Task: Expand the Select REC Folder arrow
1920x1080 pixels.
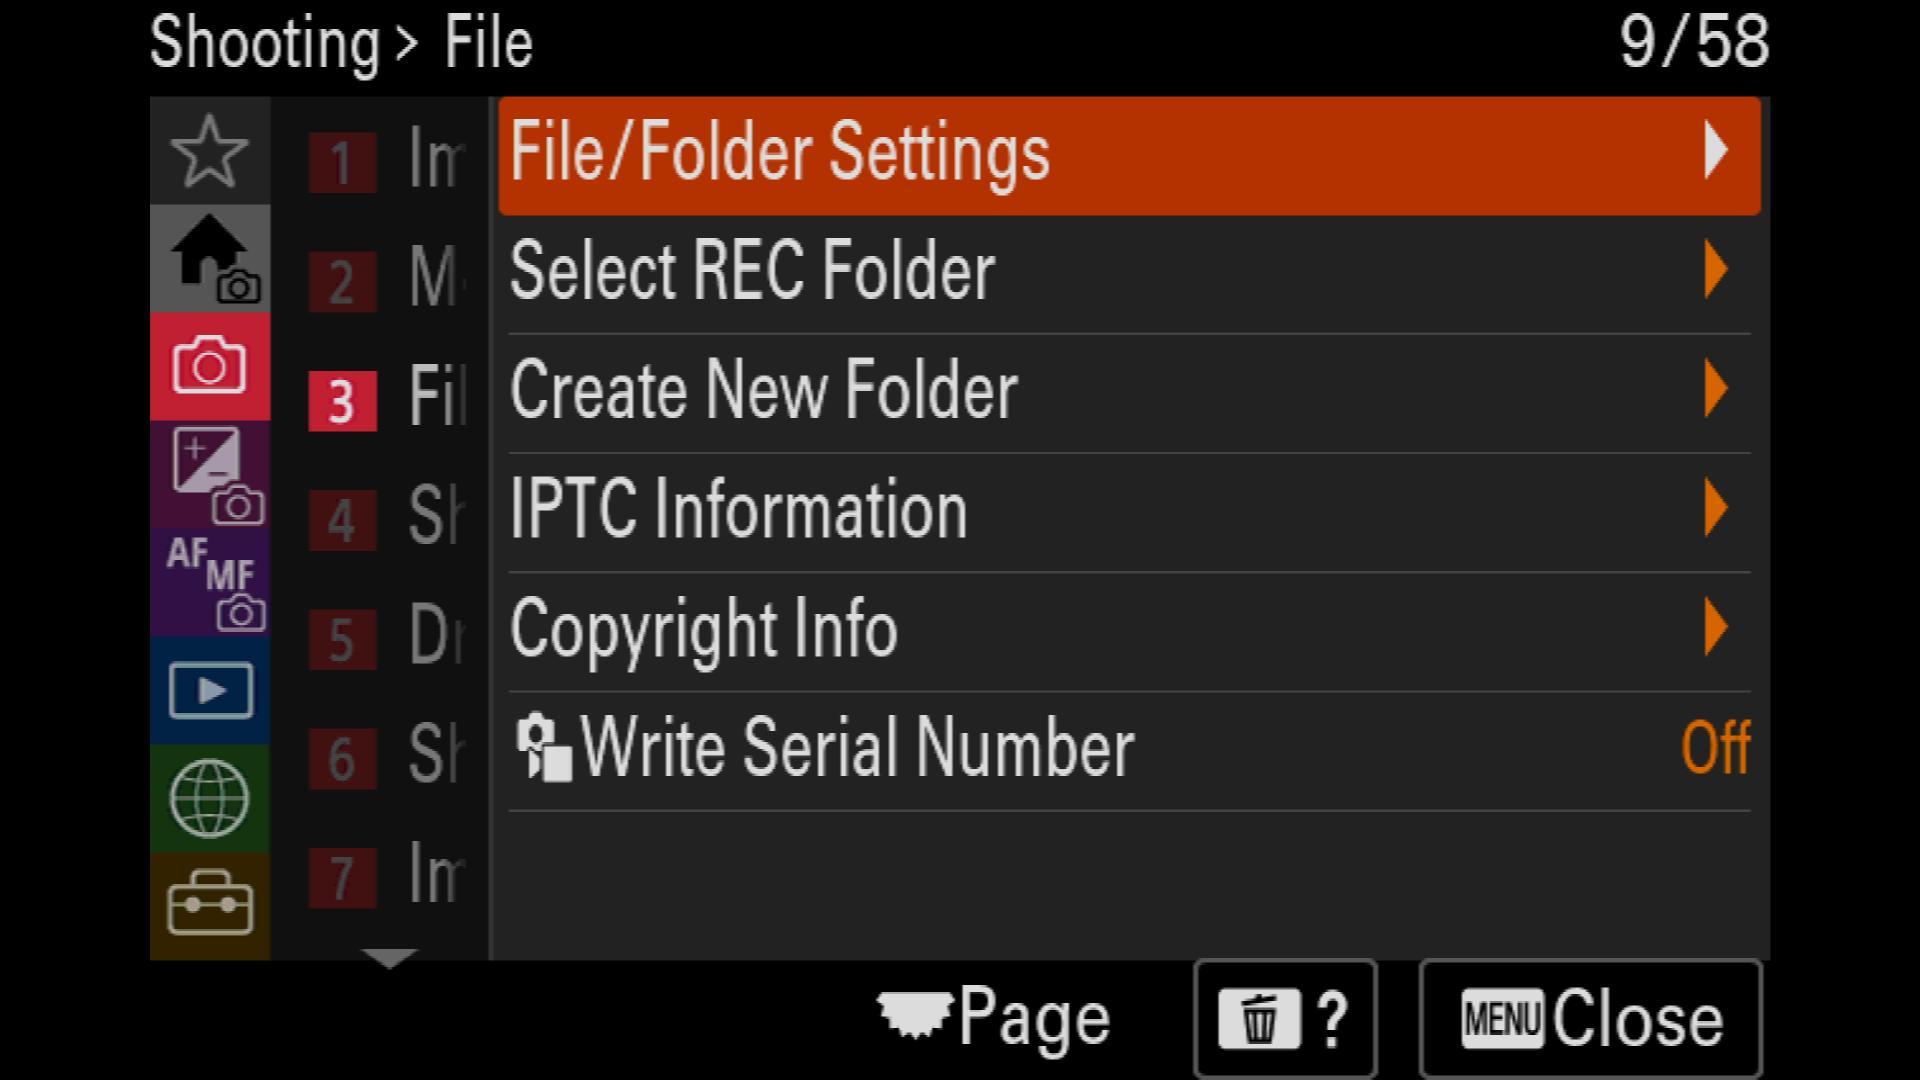Action: click(1716, 270)
